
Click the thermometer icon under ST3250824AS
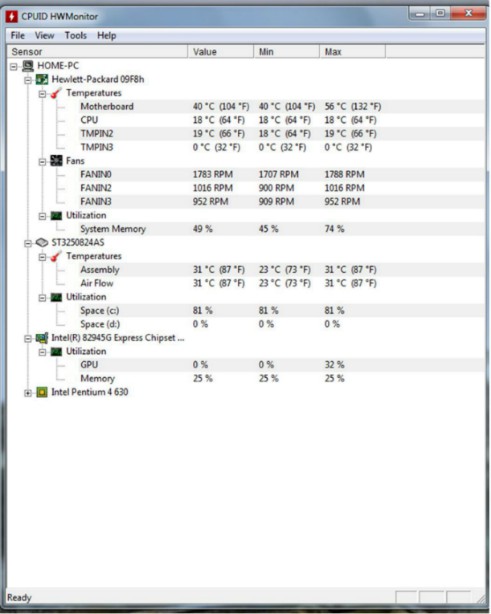56,256
